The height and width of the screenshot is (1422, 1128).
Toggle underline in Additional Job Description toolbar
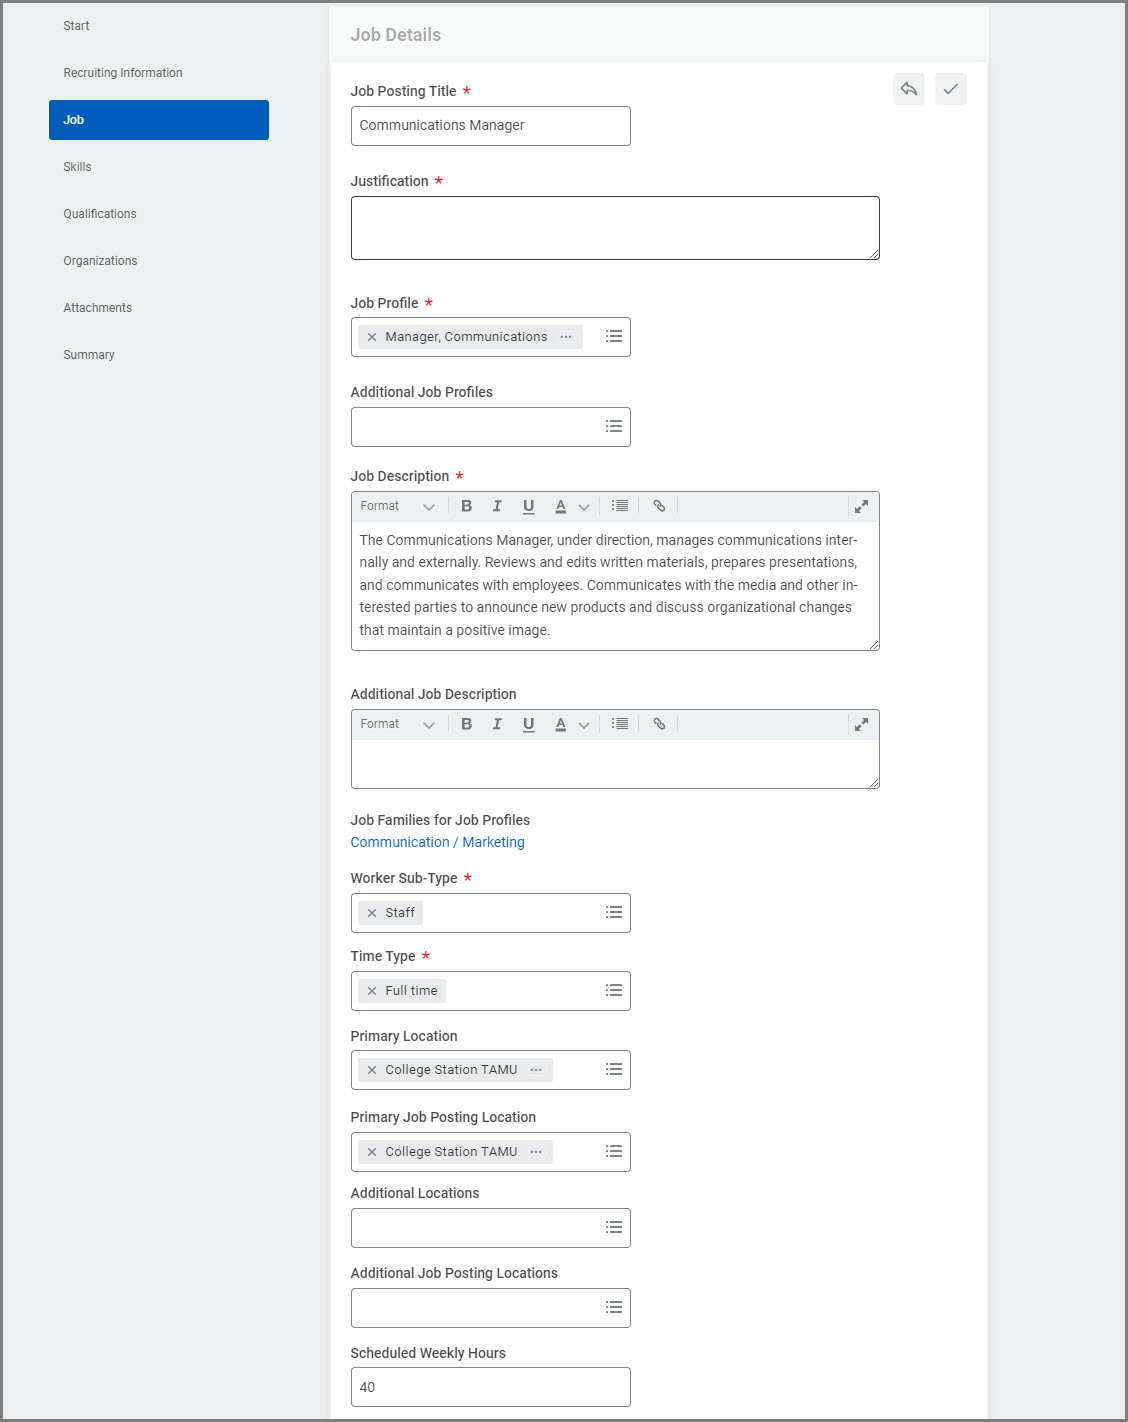point(528,724)
